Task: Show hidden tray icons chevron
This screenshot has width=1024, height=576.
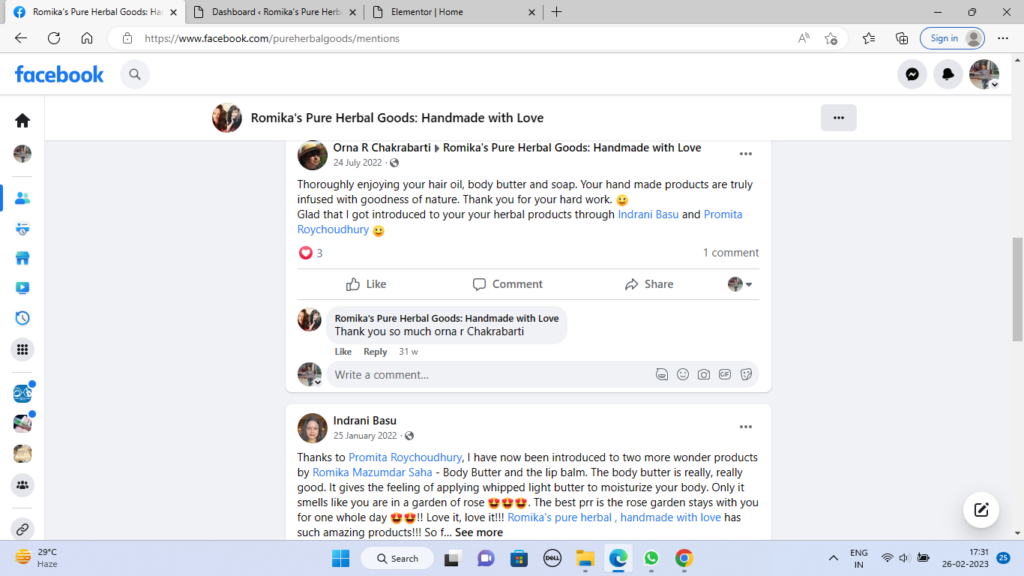Action: click(833, 558)
